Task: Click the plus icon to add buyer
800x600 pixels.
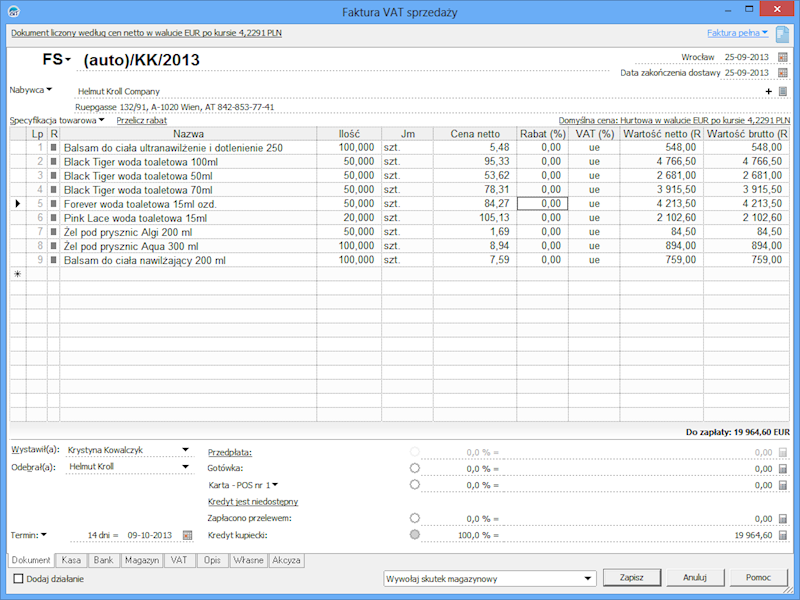Action: (768, 91)
